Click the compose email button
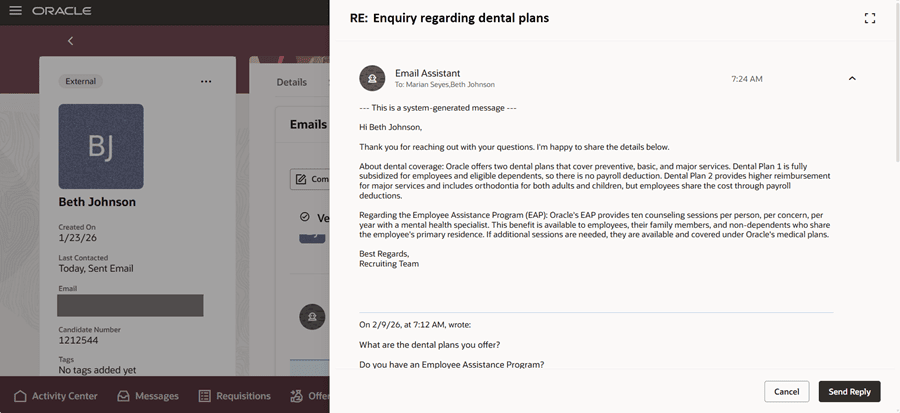This screenshot has height=413, width=900. pos(310,179)
